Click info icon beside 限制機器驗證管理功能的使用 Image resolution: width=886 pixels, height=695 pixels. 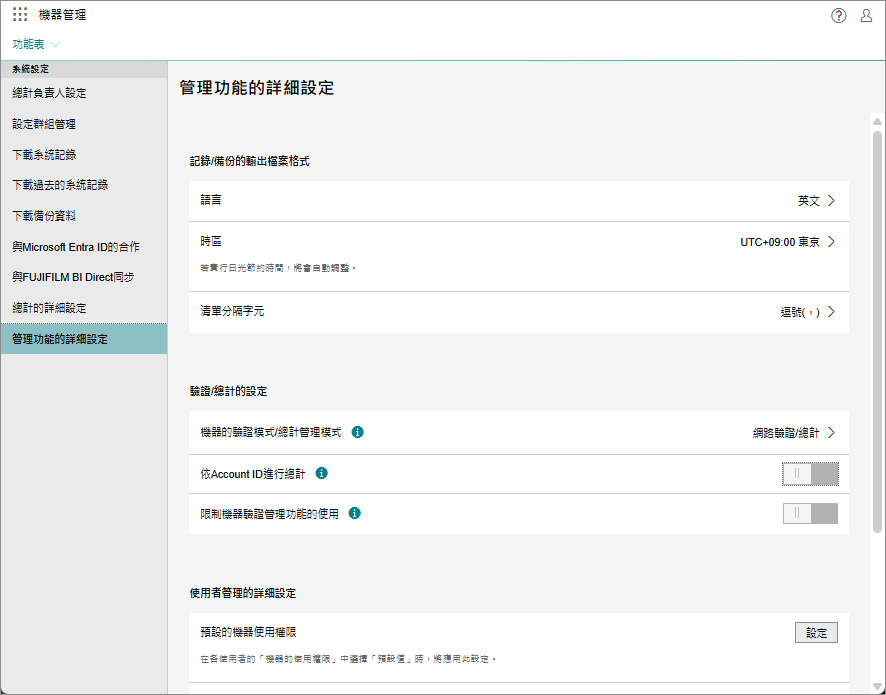tap(354, 513)
